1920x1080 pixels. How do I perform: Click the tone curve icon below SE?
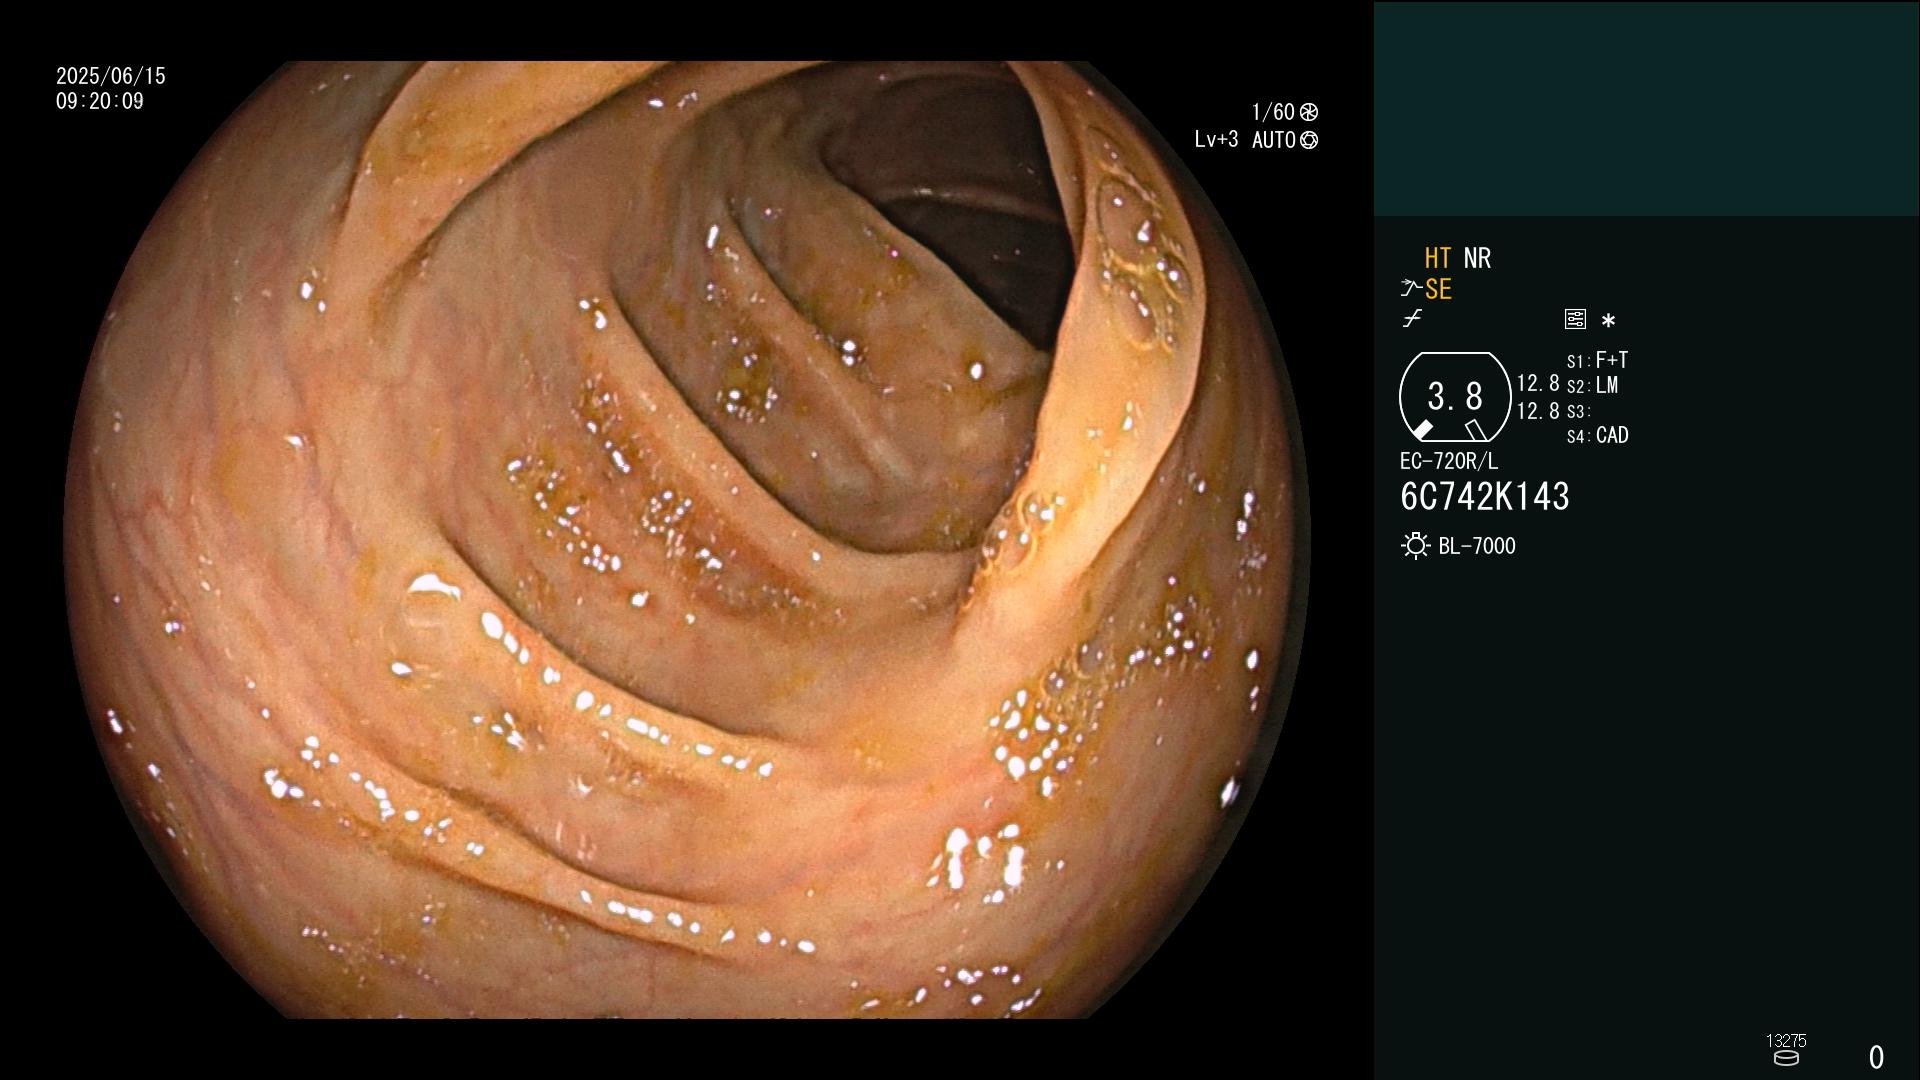1412,319
